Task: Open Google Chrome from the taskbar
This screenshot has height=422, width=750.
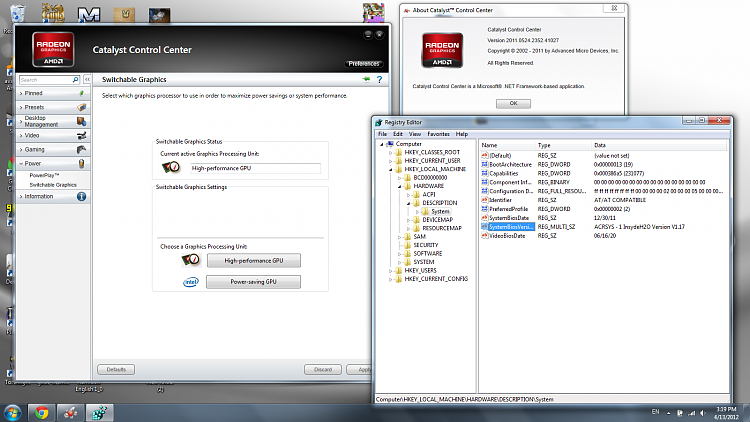Action: 41,412
